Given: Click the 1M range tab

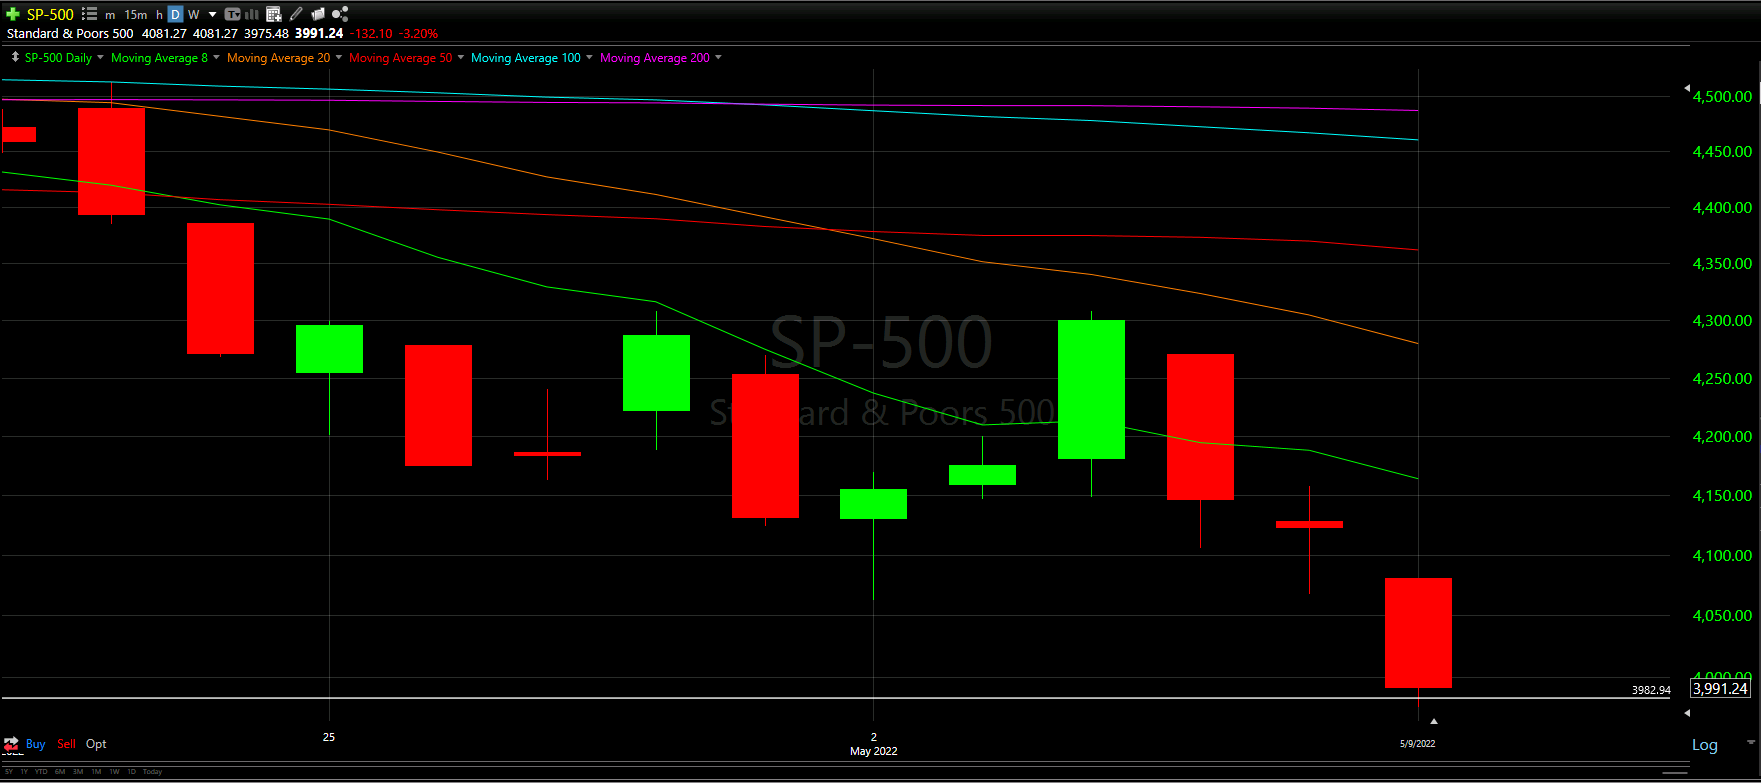Looking at the screenshot, I should (96, 772).
